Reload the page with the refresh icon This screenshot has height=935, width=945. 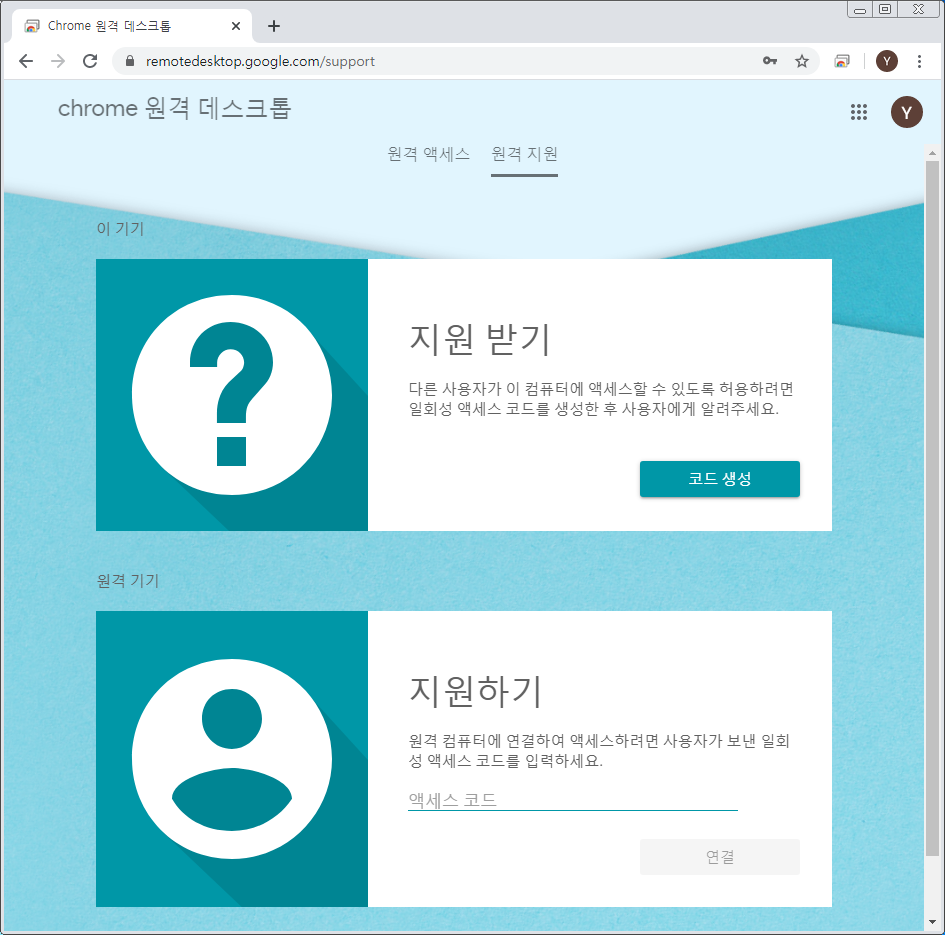pos(90,61)
